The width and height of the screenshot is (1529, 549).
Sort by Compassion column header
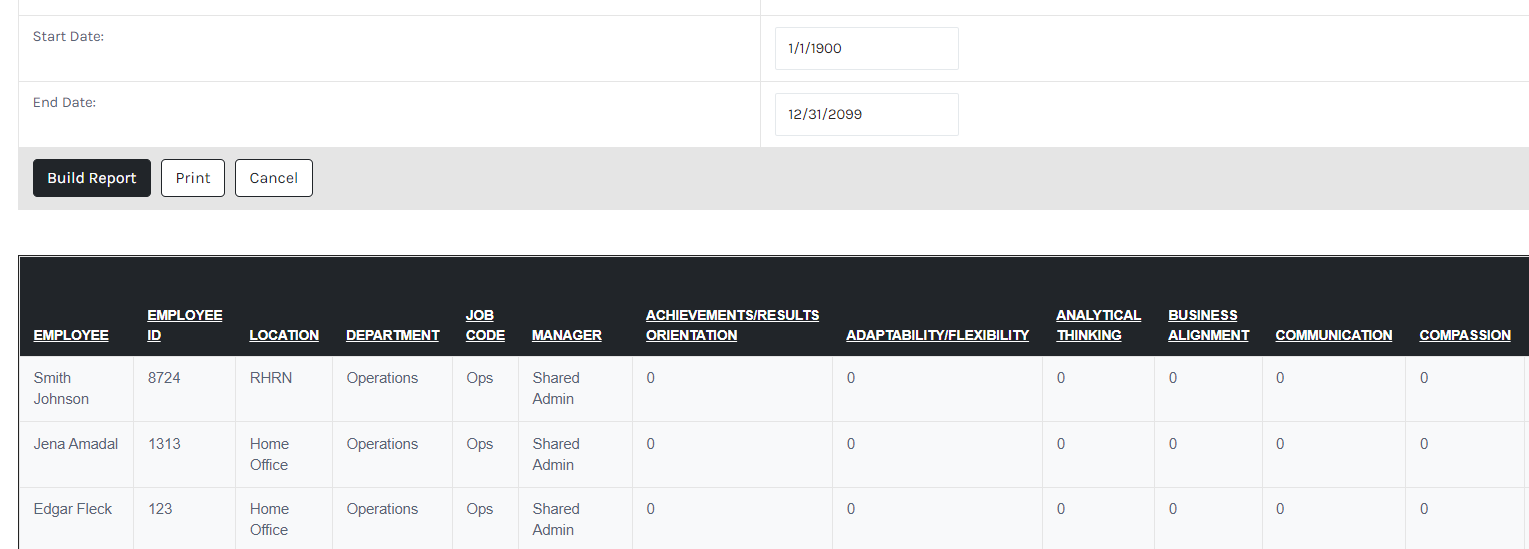click(1465, 335)
